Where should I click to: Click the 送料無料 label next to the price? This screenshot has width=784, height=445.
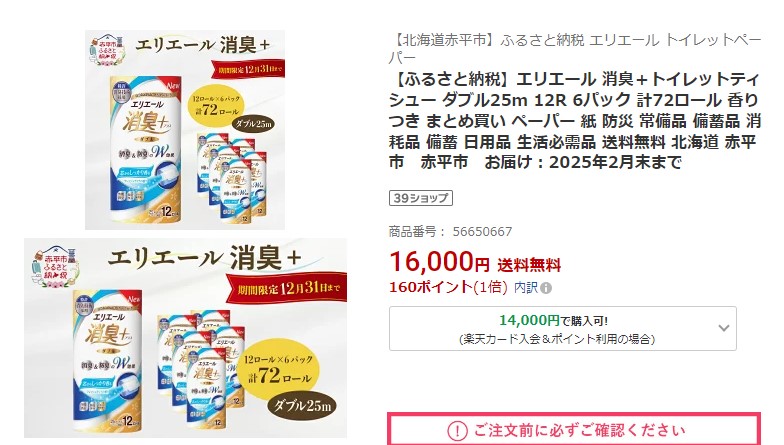coord(529,266)
